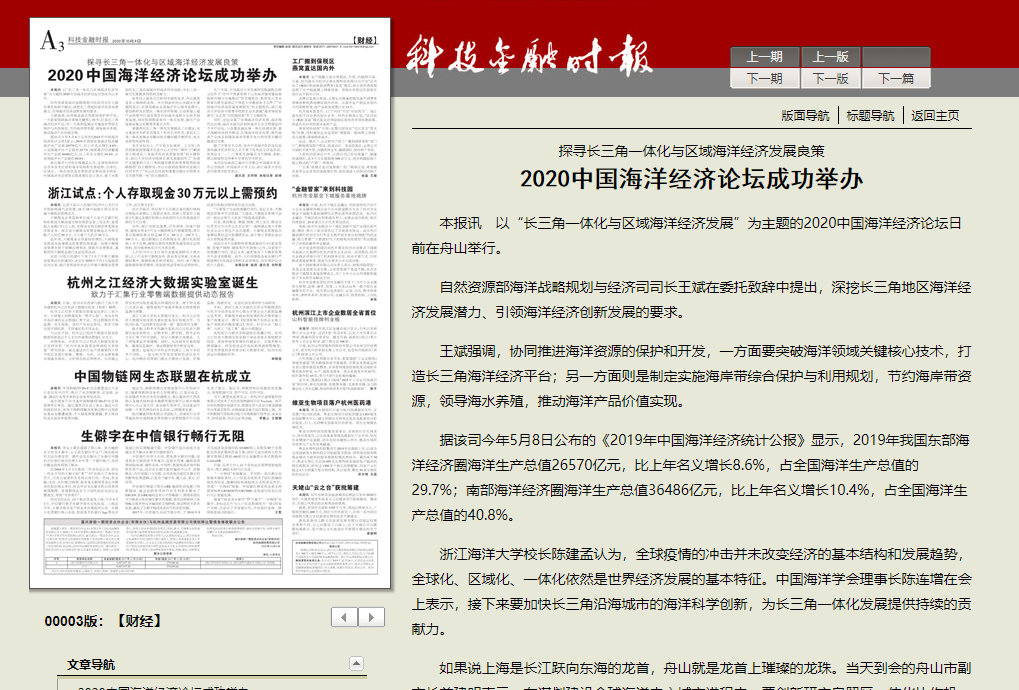This screenshot has width=1019, height=690.
Task: Go to next article with 下一篇
Action: tap(896, 79)
